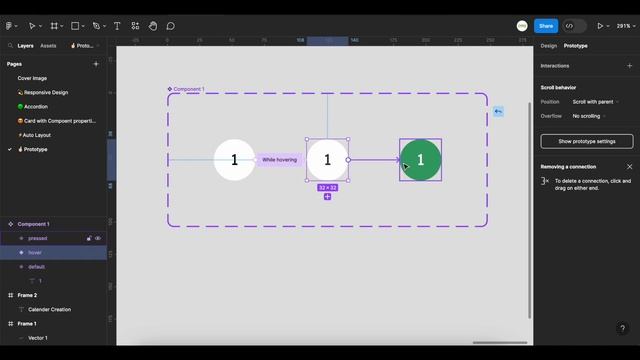Click the Present play icon
This screenshot has height=360, width=640.
pos(600,26)
